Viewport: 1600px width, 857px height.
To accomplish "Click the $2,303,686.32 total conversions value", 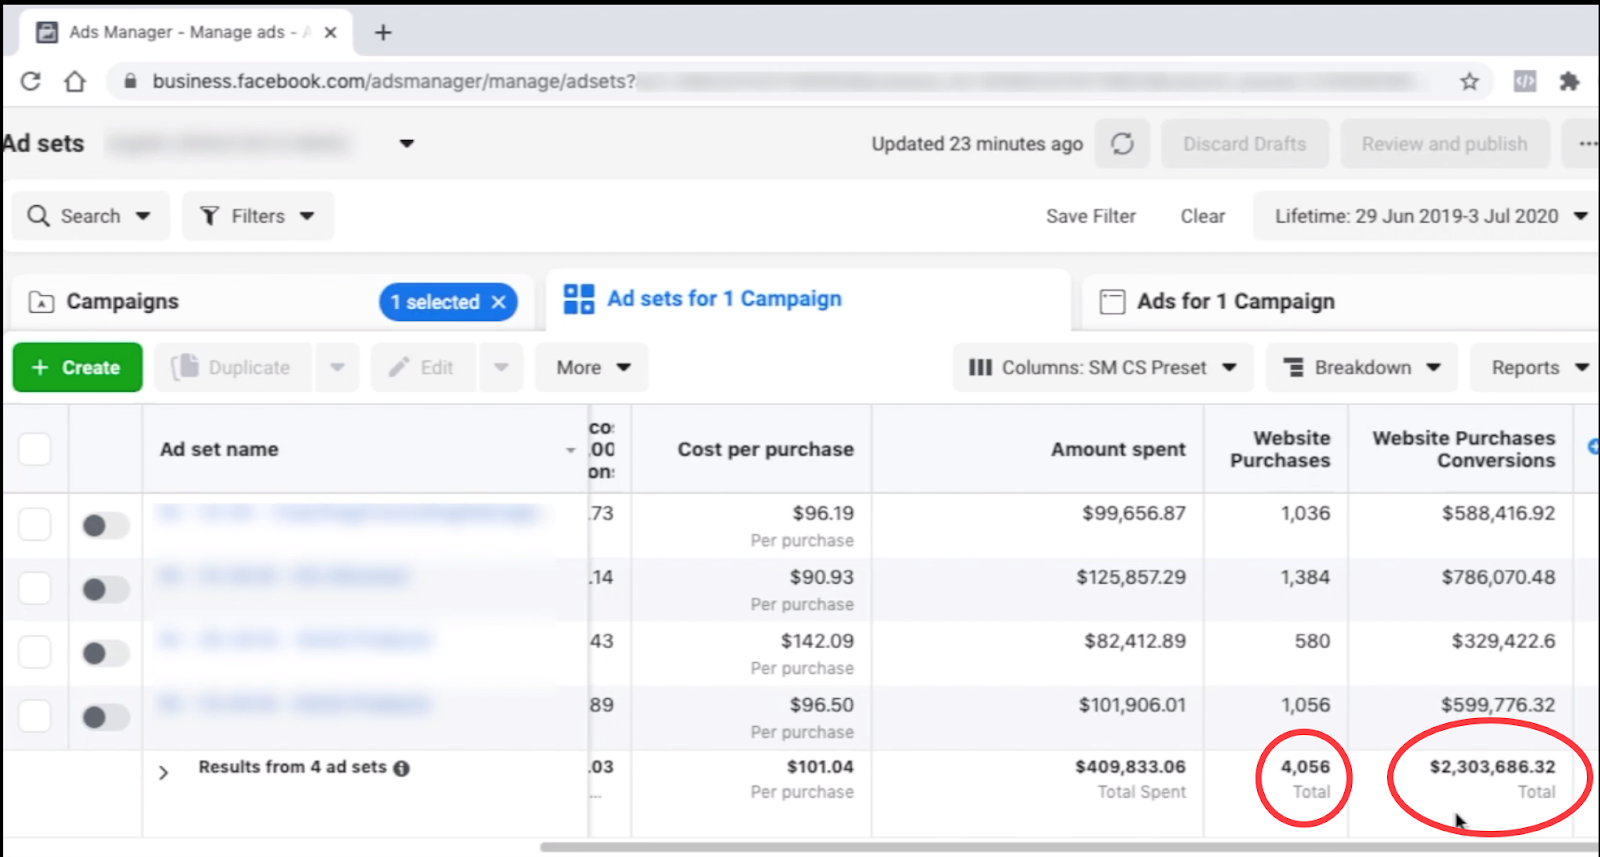I will [x=1492, y=767].
